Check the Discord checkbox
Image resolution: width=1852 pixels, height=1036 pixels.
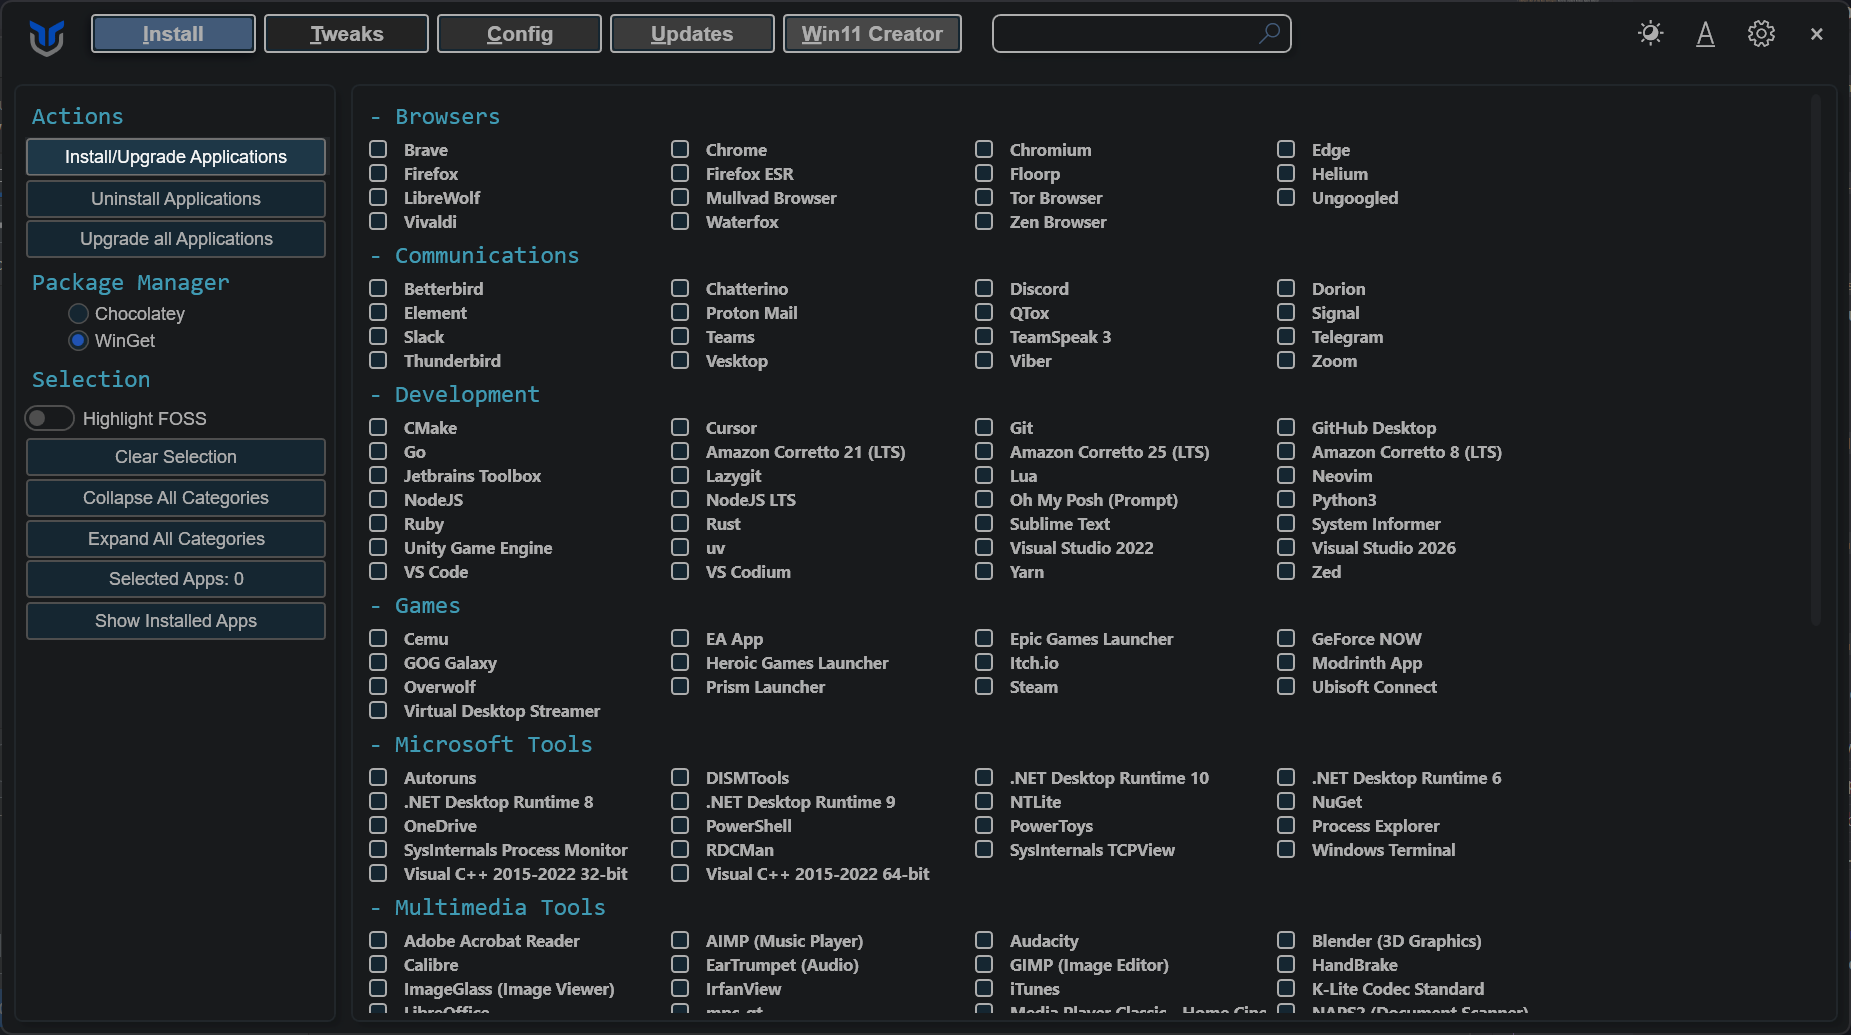(x=984, y=288)
